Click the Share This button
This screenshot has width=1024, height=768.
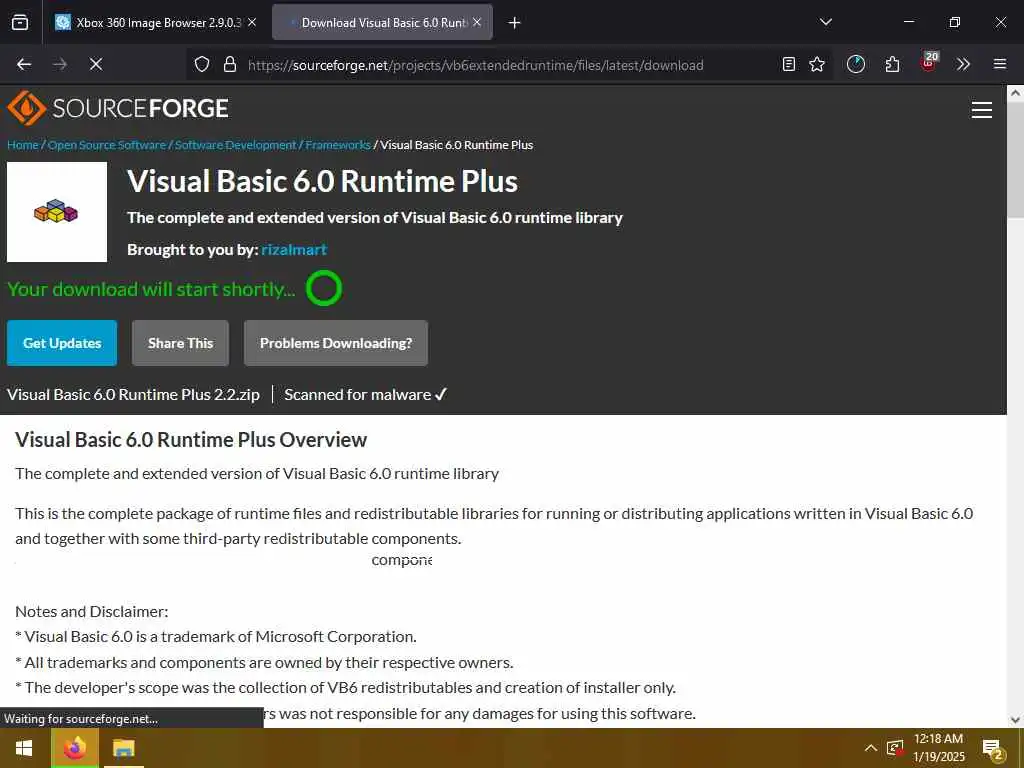click(x=180, y=343)
